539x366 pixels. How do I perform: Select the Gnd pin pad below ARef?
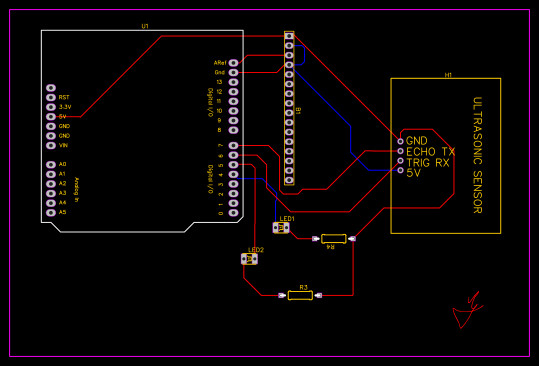tap(233, 72)
